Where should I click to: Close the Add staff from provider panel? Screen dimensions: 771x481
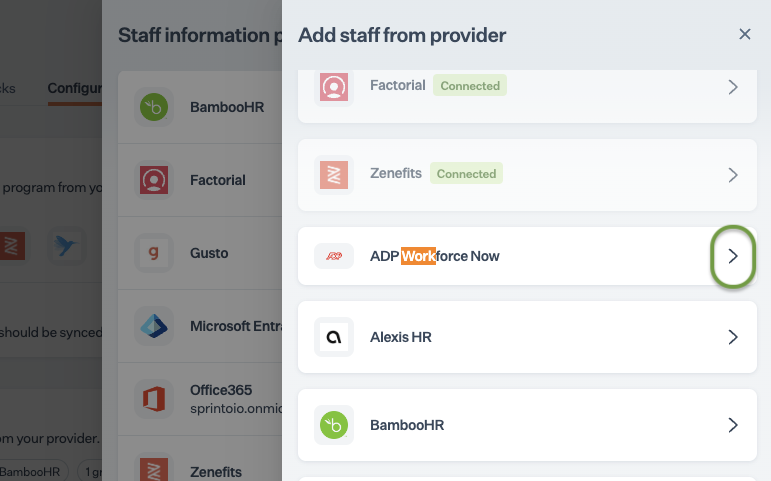point(744,34)
